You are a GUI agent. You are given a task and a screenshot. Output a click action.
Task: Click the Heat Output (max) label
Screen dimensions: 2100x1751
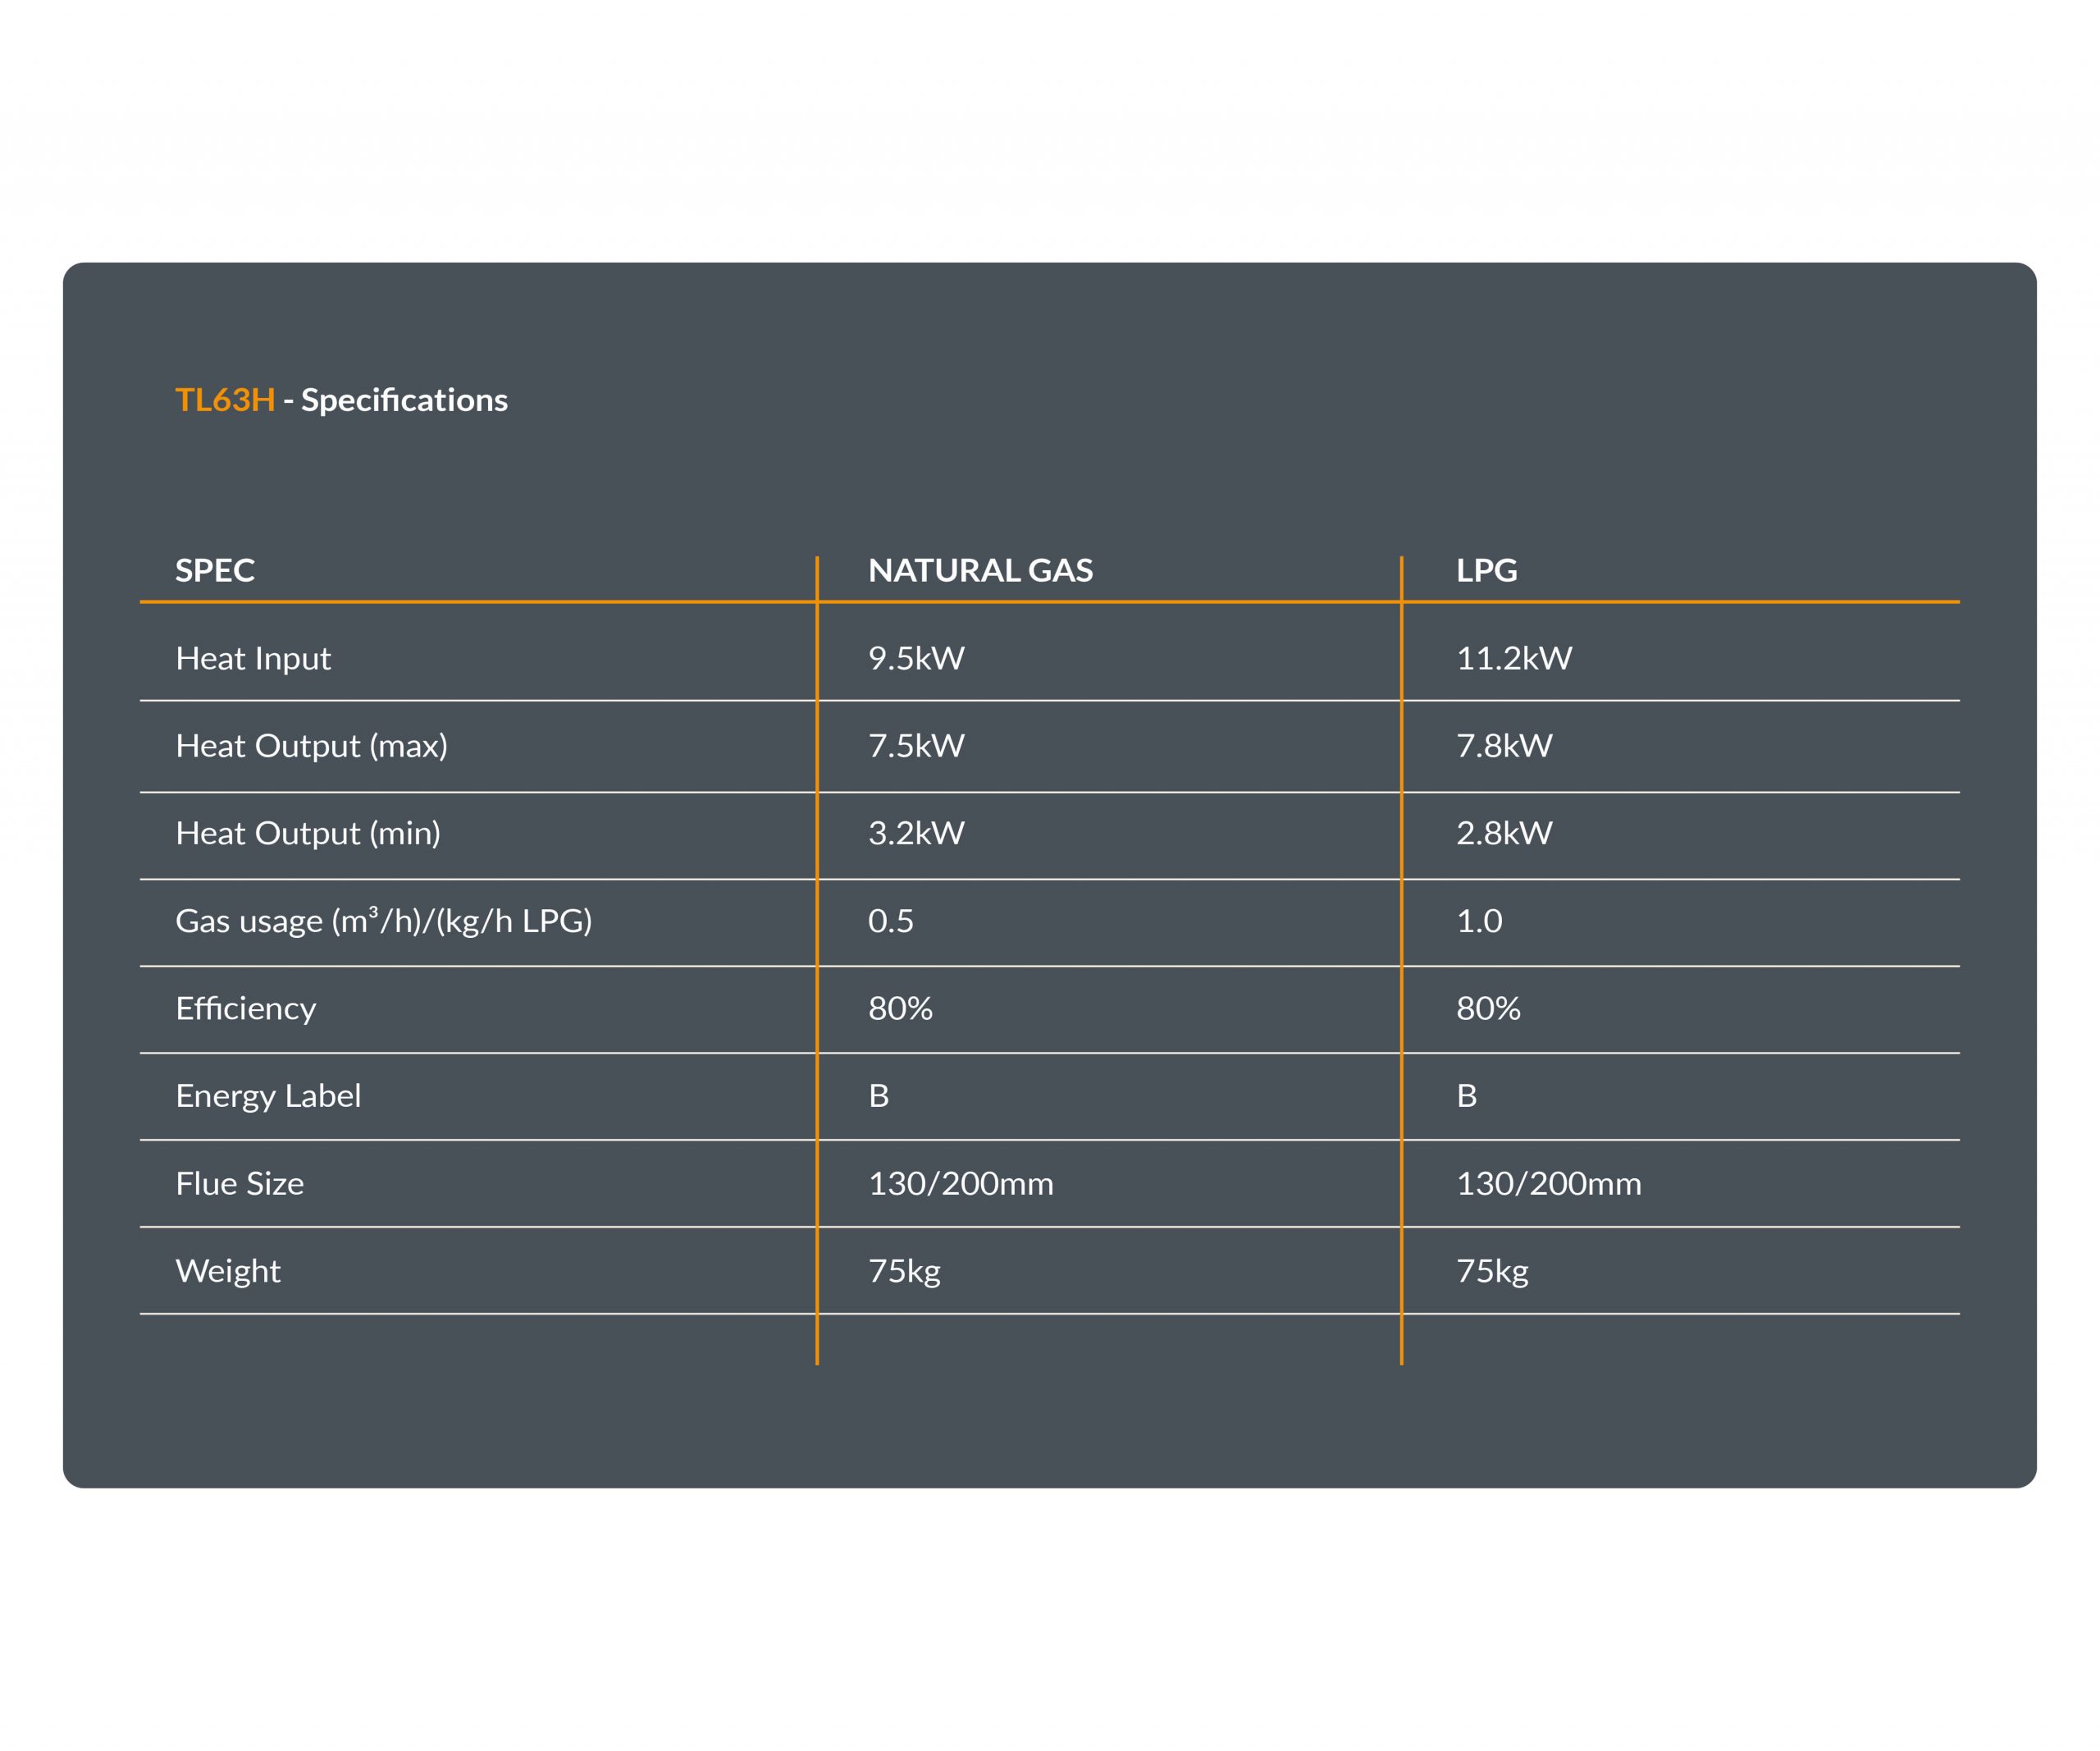(x=311, y=746)
